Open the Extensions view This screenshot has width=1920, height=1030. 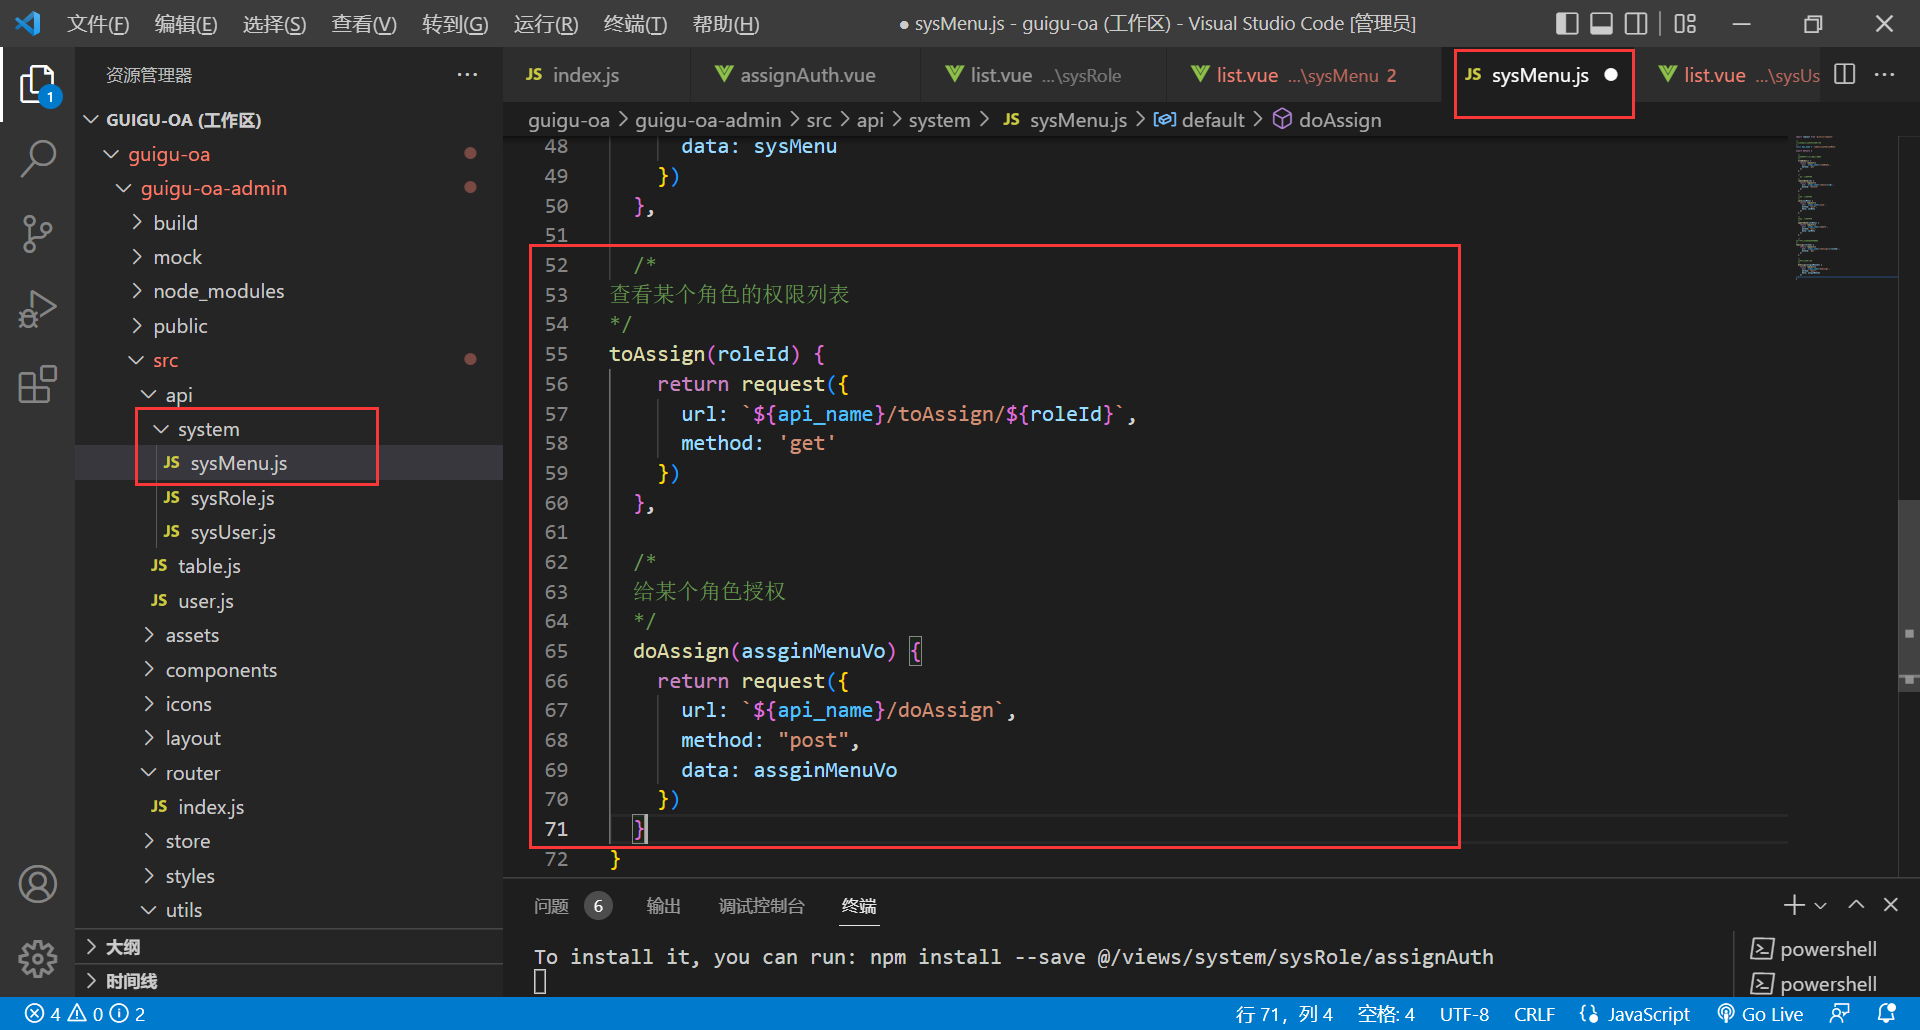37,385
